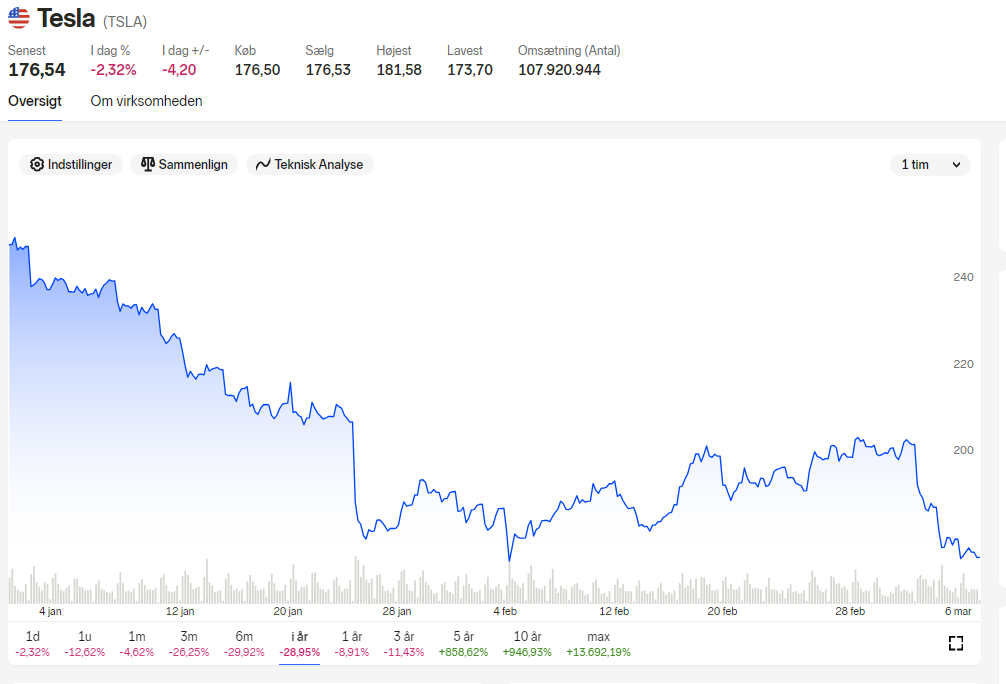The height and width of the screenshot is (684, 1006).
Task: Click the 4 feb date label
Action: 505,611
